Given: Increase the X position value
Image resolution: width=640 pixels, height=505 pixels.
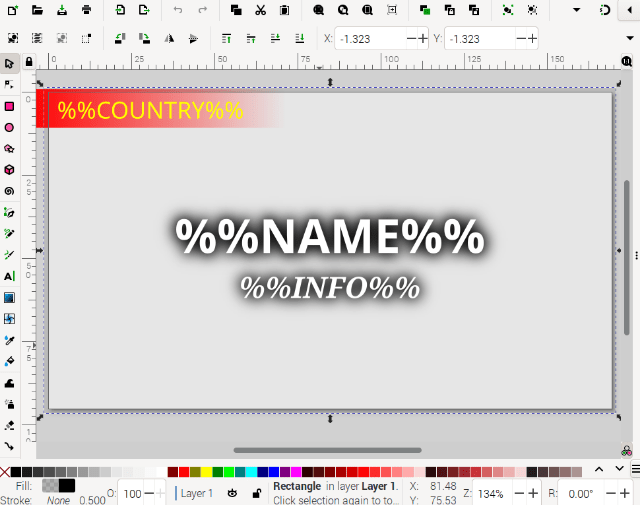Looking at the screenshot, I should pyautogui.click(x=422, y=39).
